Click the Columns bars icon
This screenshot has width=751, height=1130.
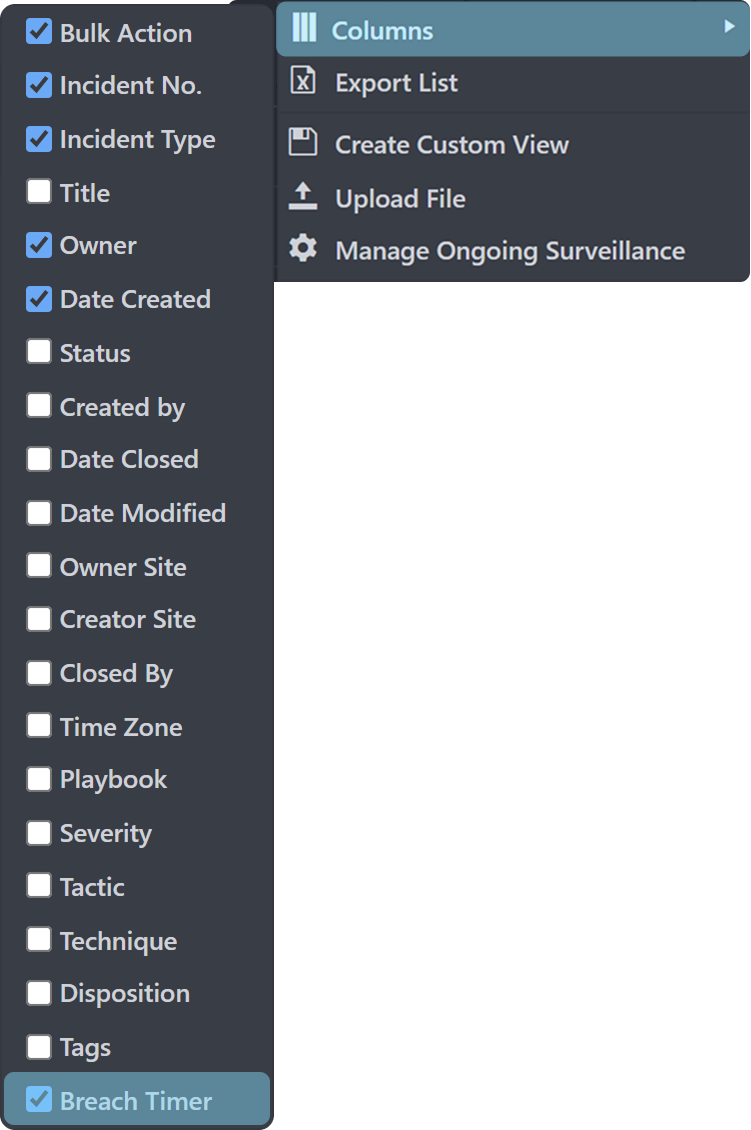pos(304,30)
